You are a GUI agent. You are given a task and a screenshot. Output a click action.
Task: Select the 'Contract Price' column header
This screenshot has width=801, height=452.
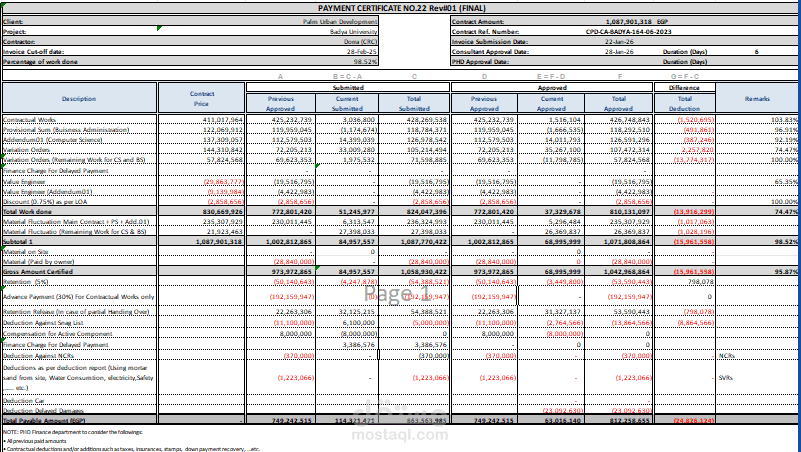click(201, 99)
